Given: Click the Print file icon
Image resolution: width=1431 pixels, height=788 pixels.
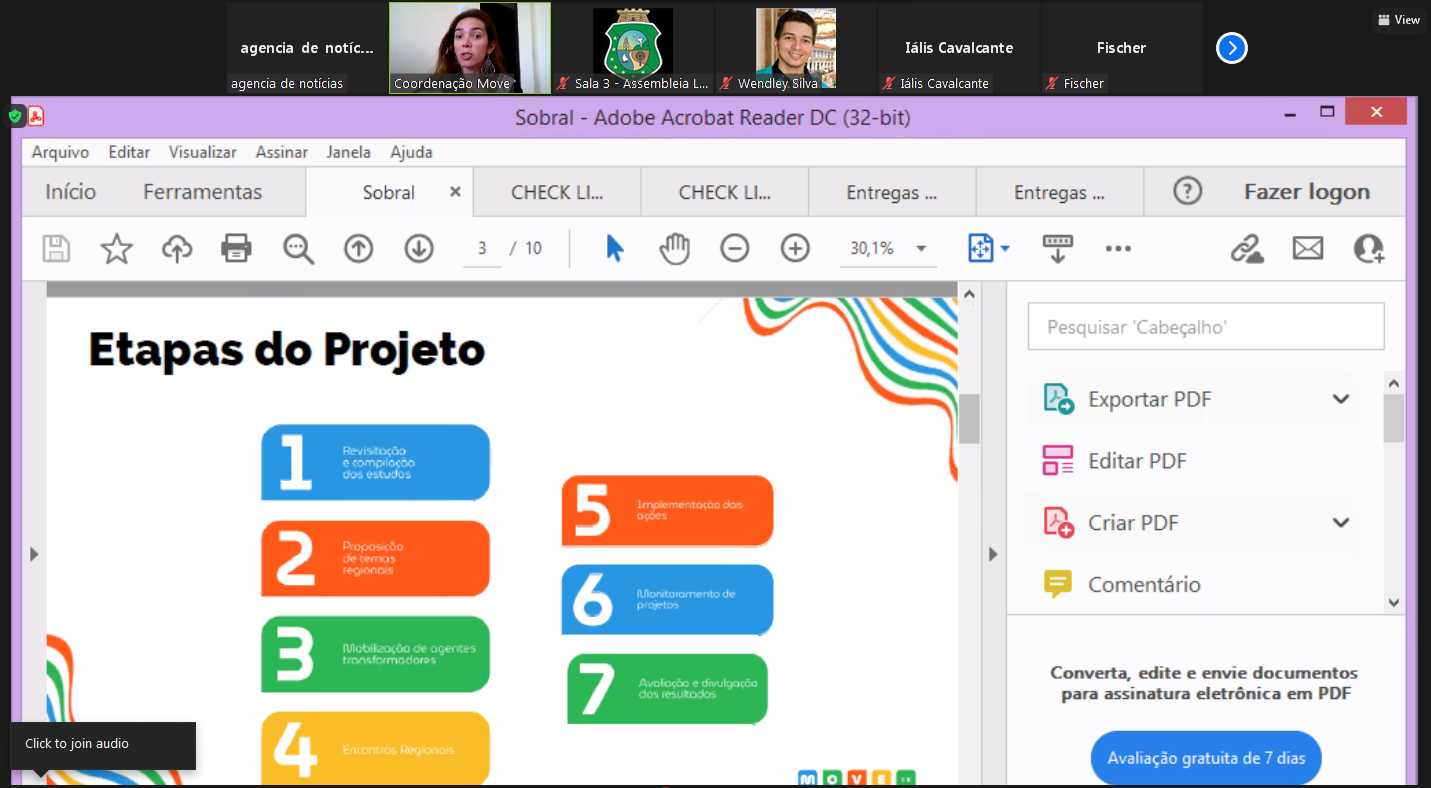Looking at the screenshot, I should click(236, 248).
